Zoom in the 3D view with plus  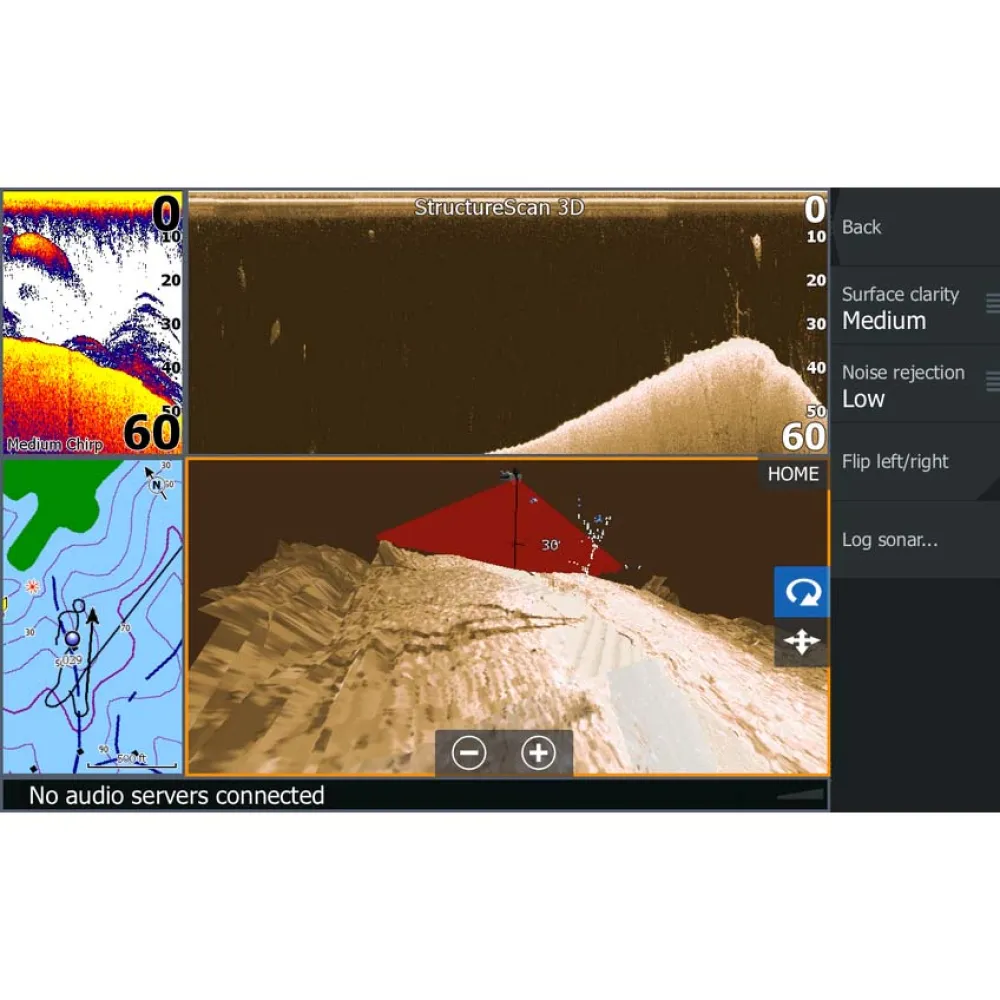pos(538,753)
